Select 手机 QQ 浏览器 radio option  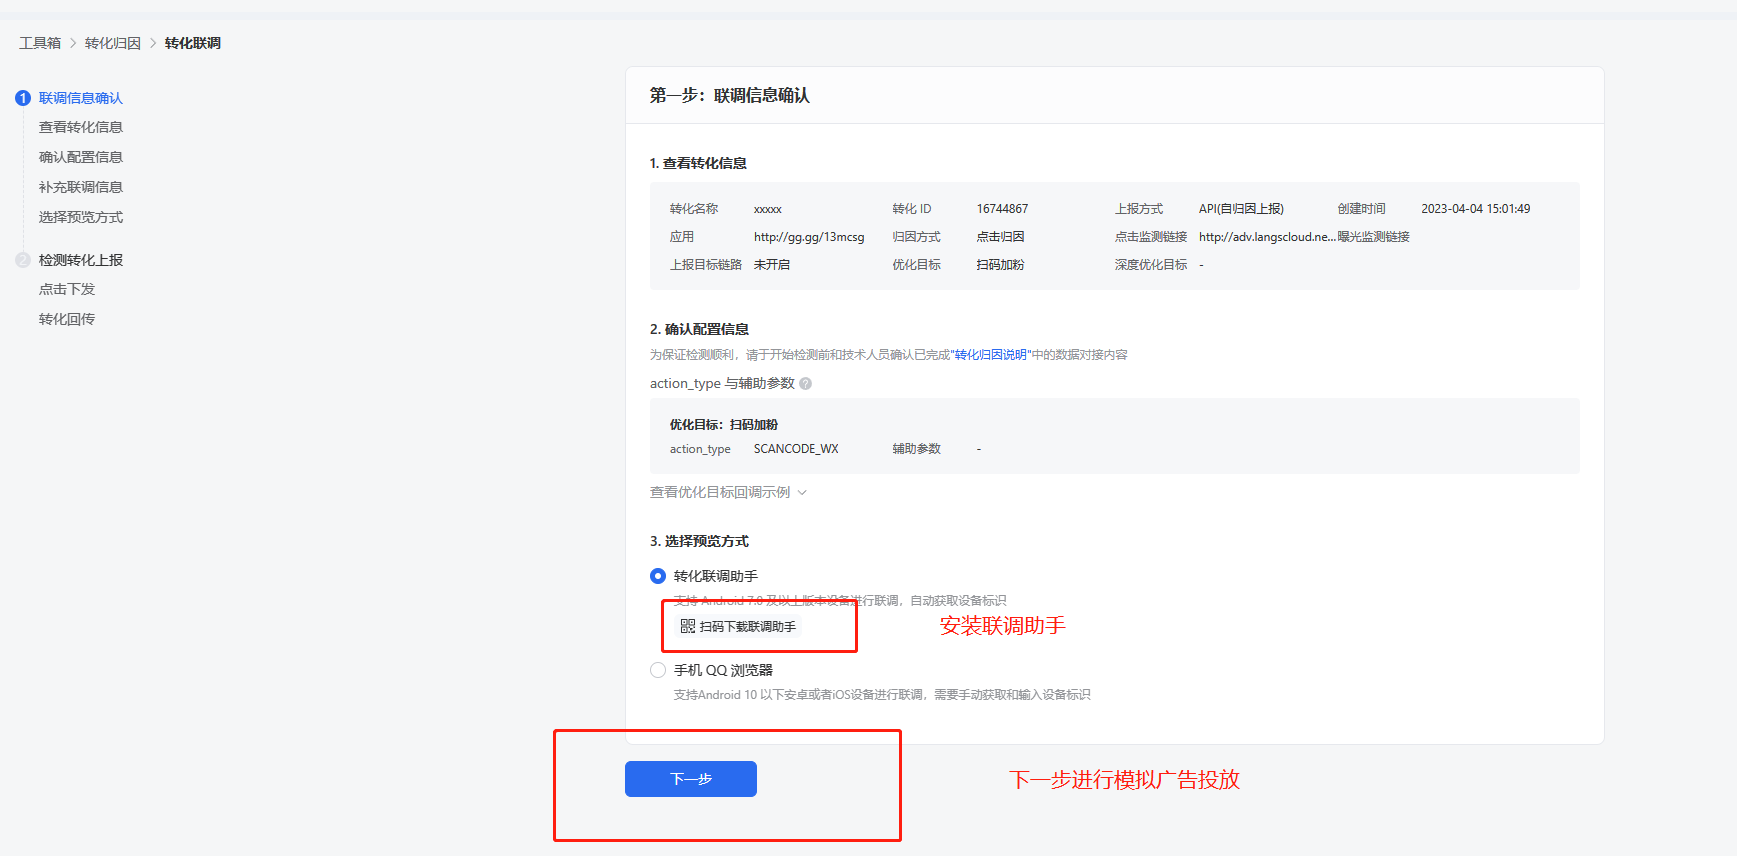658,670
